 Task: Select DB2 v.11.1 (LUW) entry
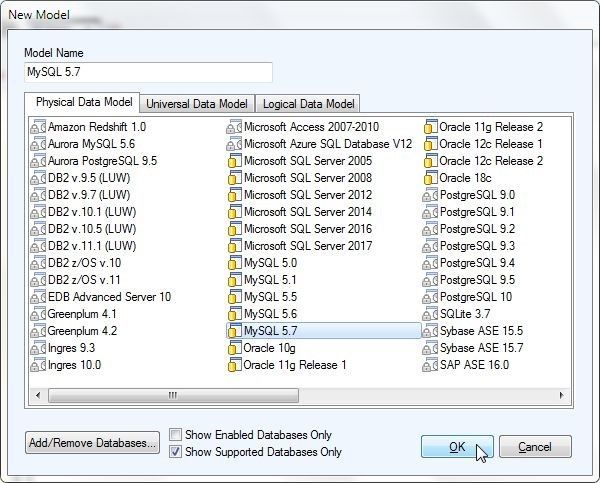click(x=83, y=246)
